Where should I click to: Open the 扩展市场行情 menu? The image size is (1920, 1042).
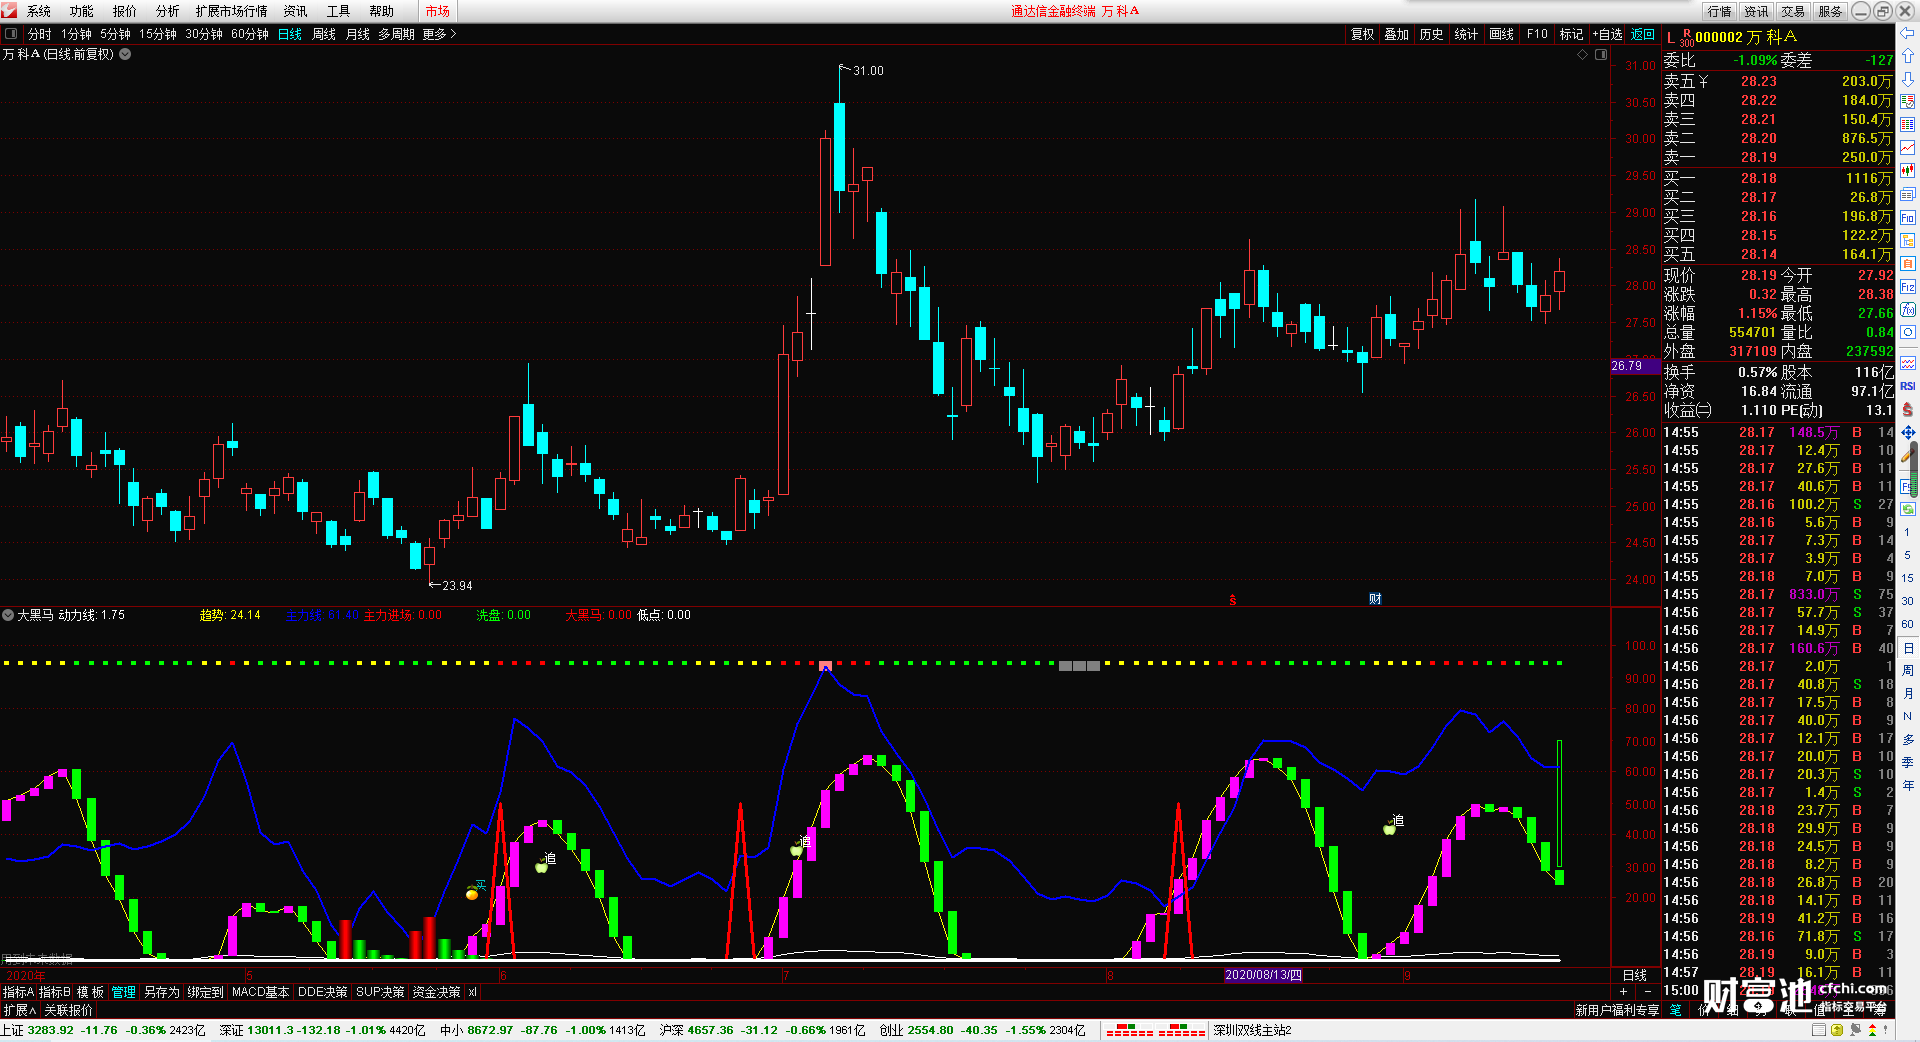[x=232, y=11]
